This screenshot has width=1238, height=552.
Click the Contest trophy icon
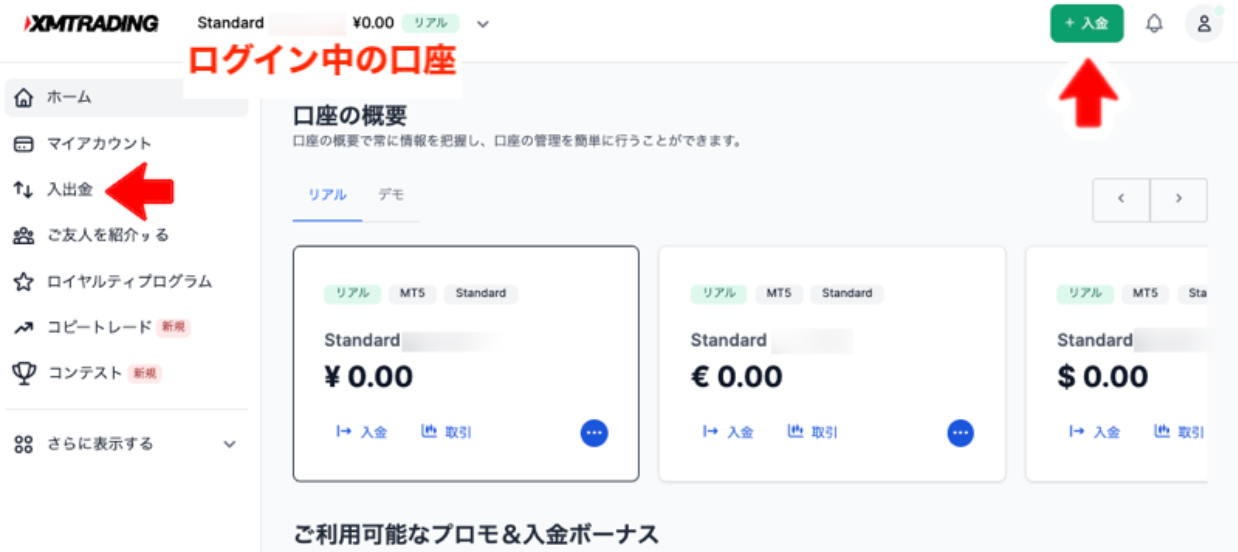[24, 373]
